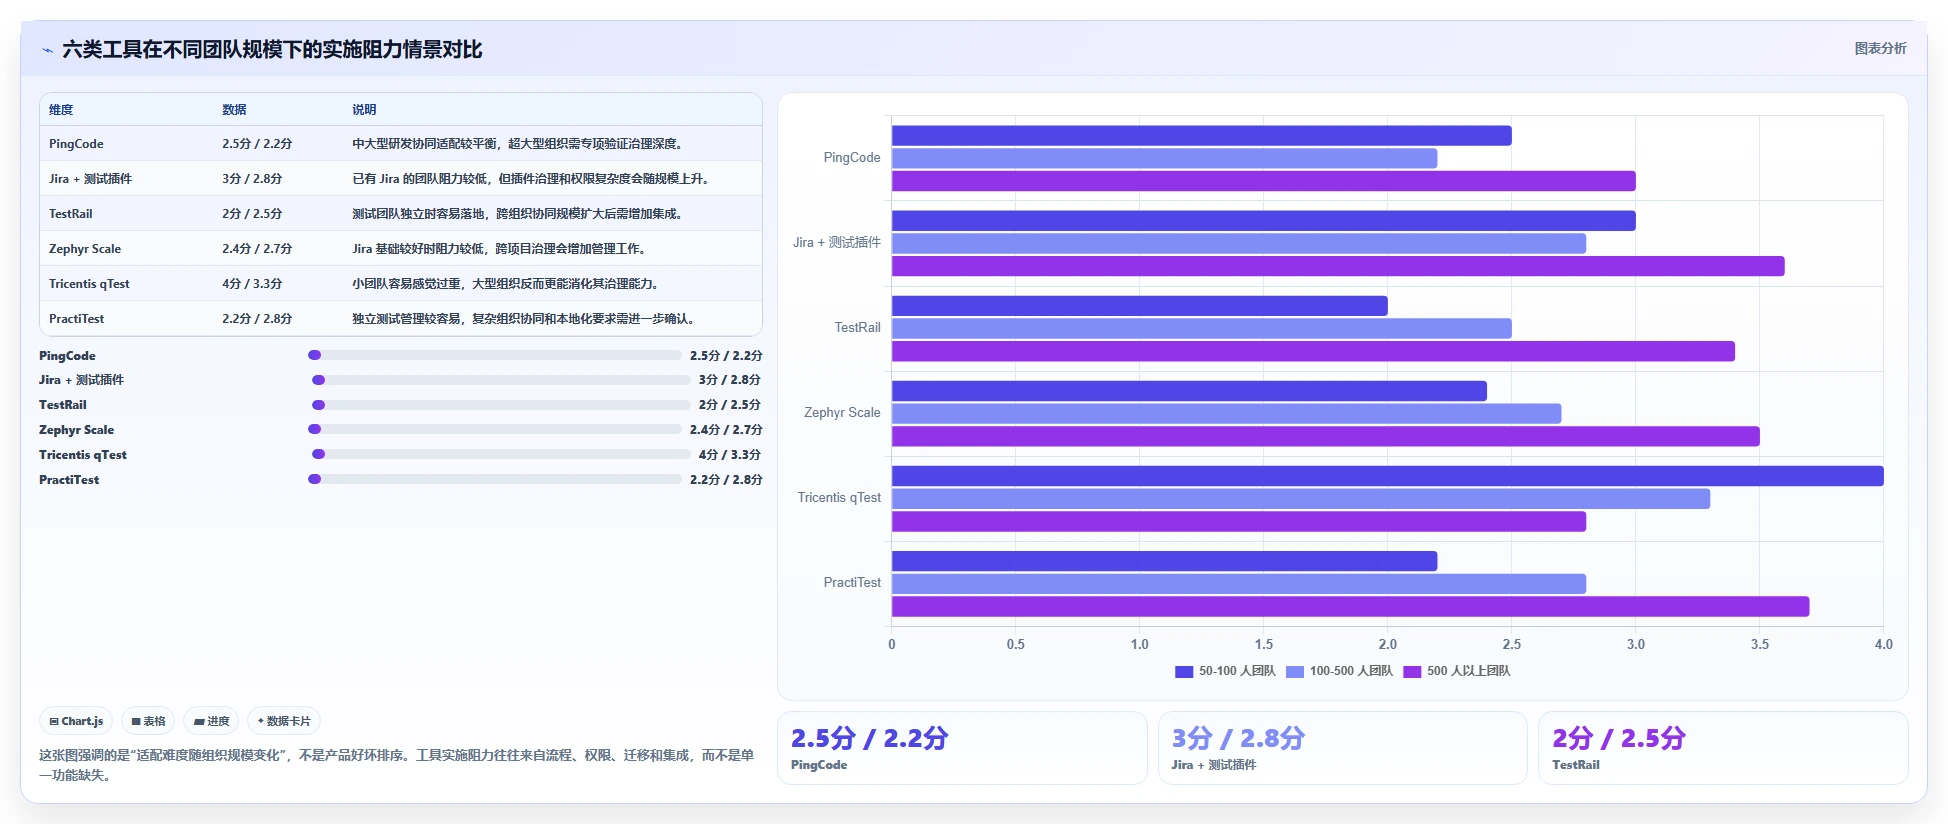Click the 3分 / 2.8分 value beside Jira progress bar
Screen dimensions: 1948x824
[x=729, y=380]
